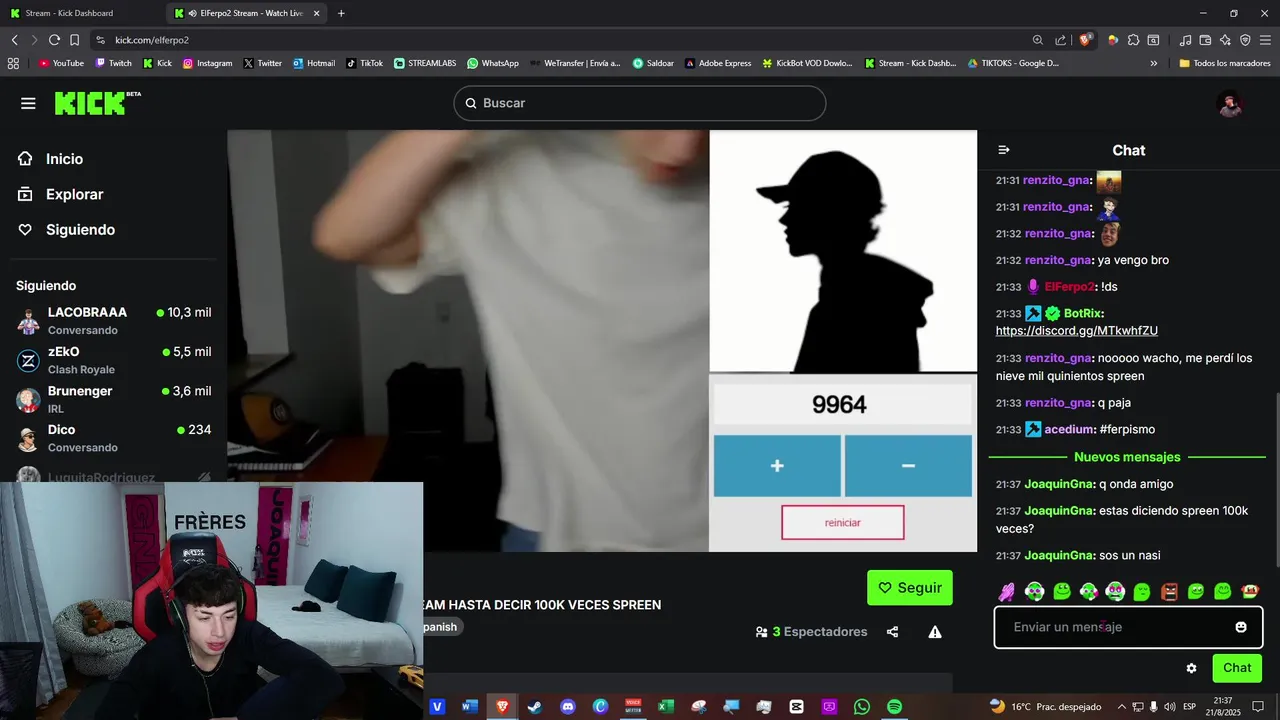Go to Kick homepage via the KICK logo
The image size is (1280, 720).
tap(97, 103)
